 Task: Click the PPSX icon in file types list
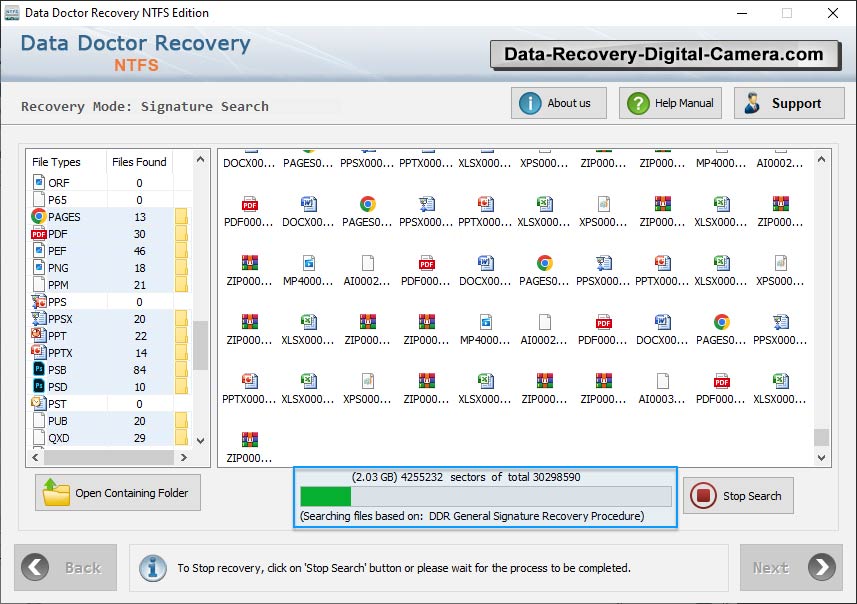click(39, 319)
